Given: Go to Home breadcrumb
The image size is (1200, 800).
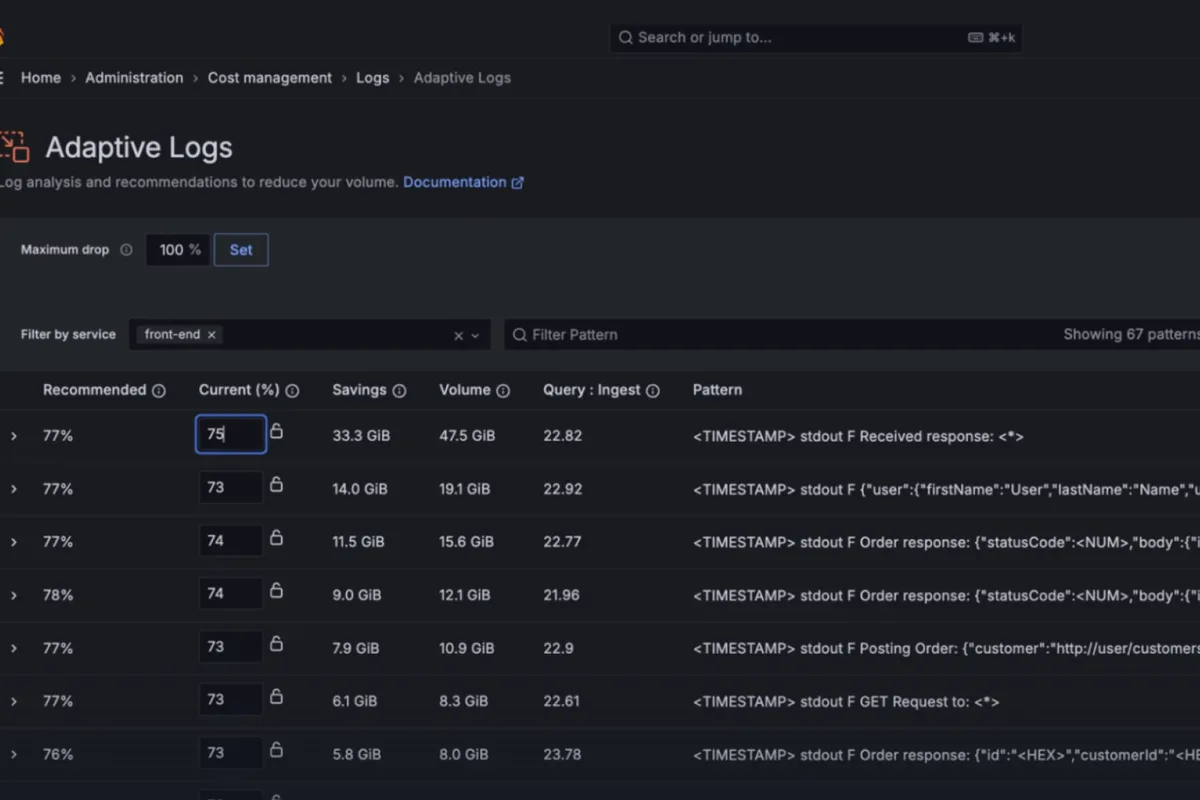Looking at the screenshot, I should pyautogui.click(x=41, y=78).
